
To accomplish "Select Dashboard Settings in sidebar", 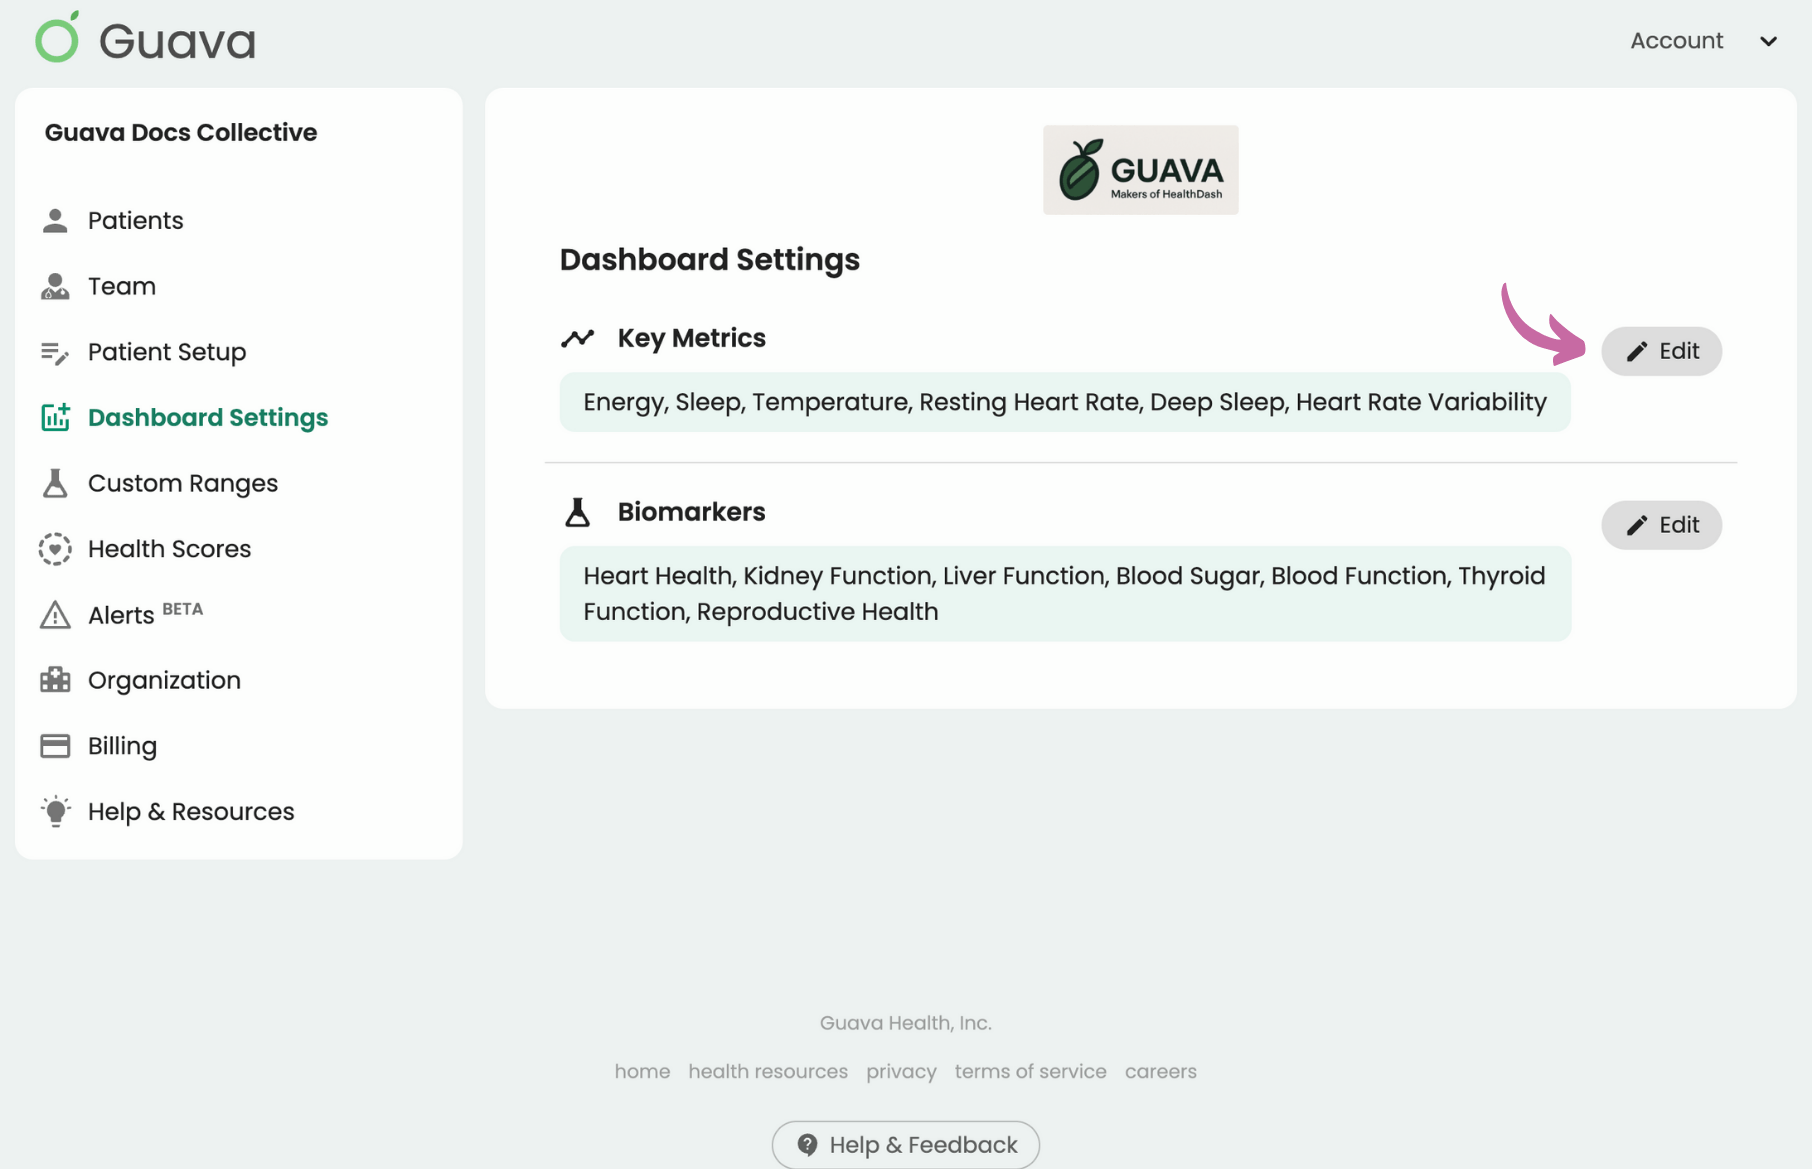I will pyautogui.click(x=207, y=417).
